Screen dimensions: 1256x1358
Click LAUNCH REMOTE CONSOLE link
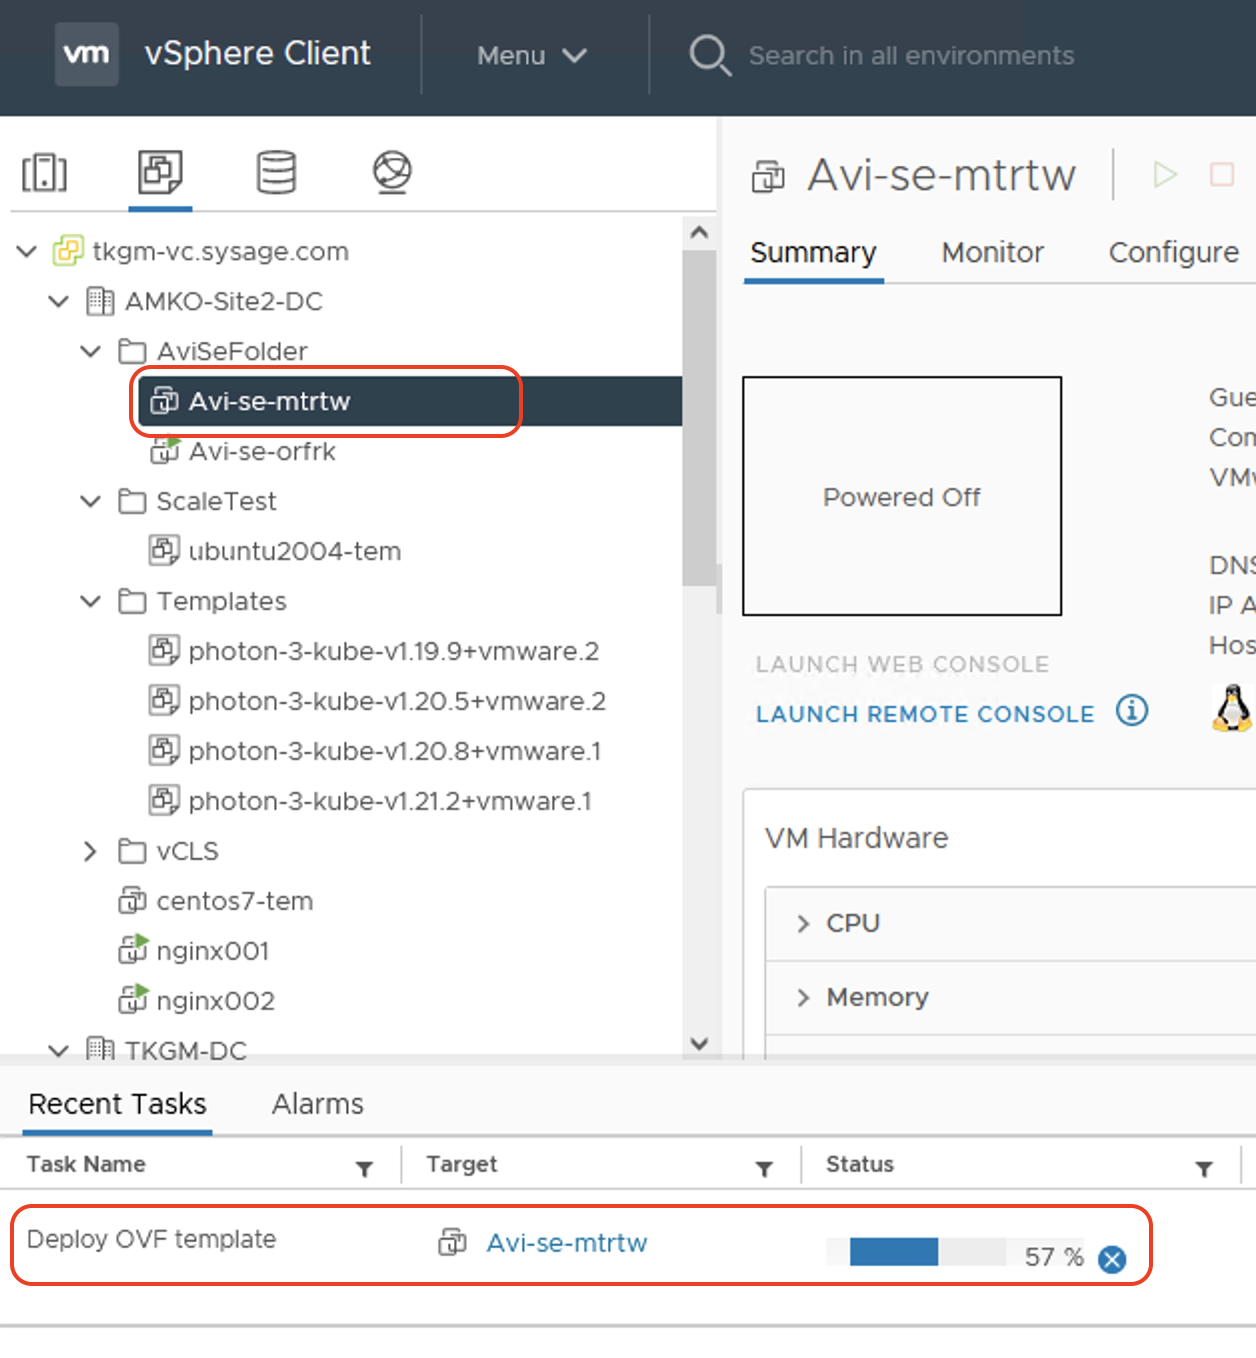(x=925, y=714)
